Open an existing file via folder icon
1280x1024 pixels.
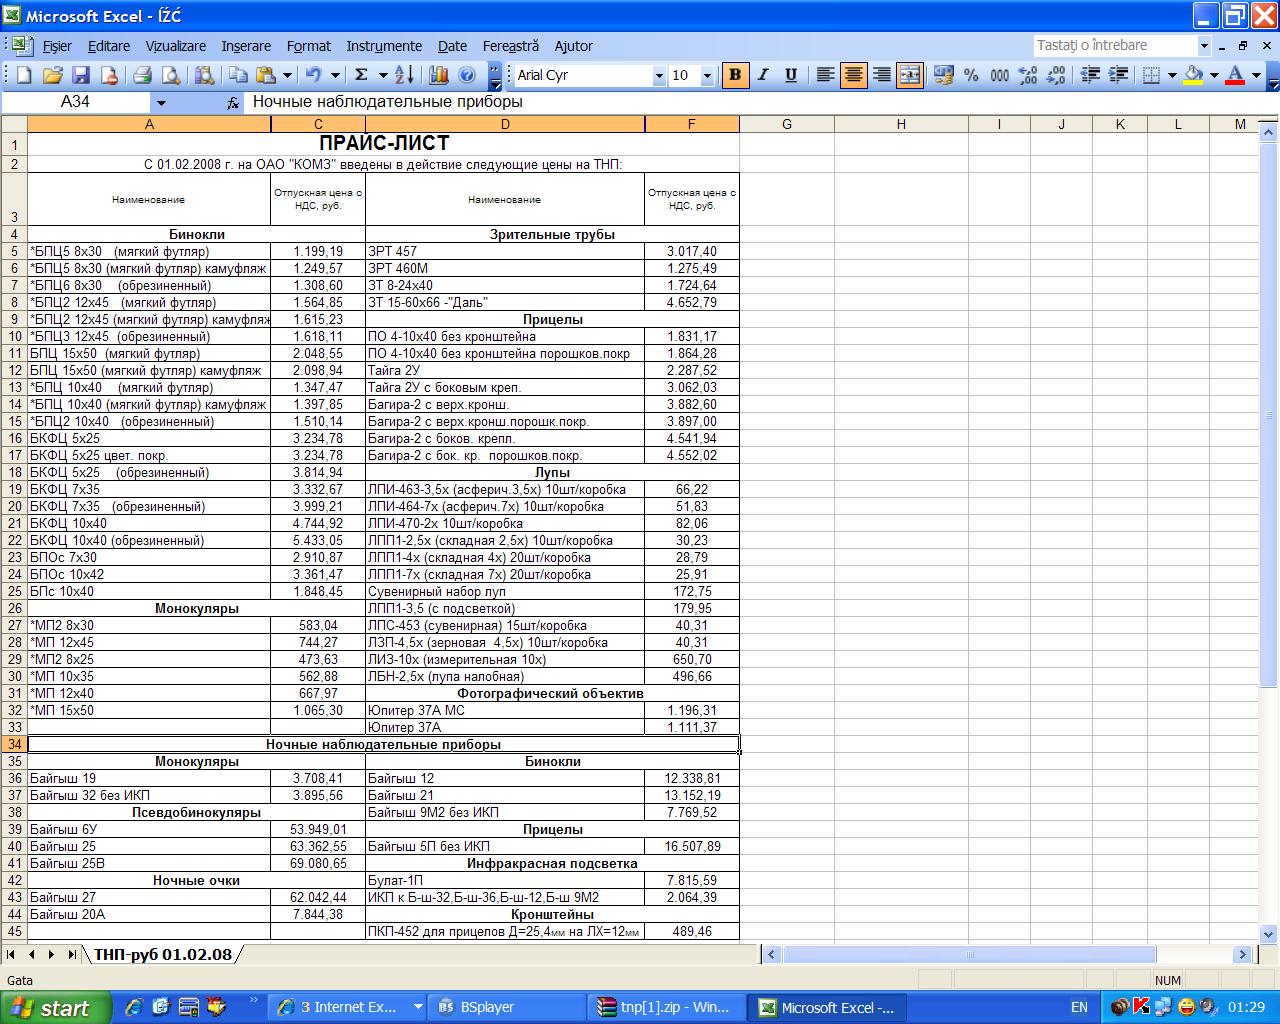(53, 75)
